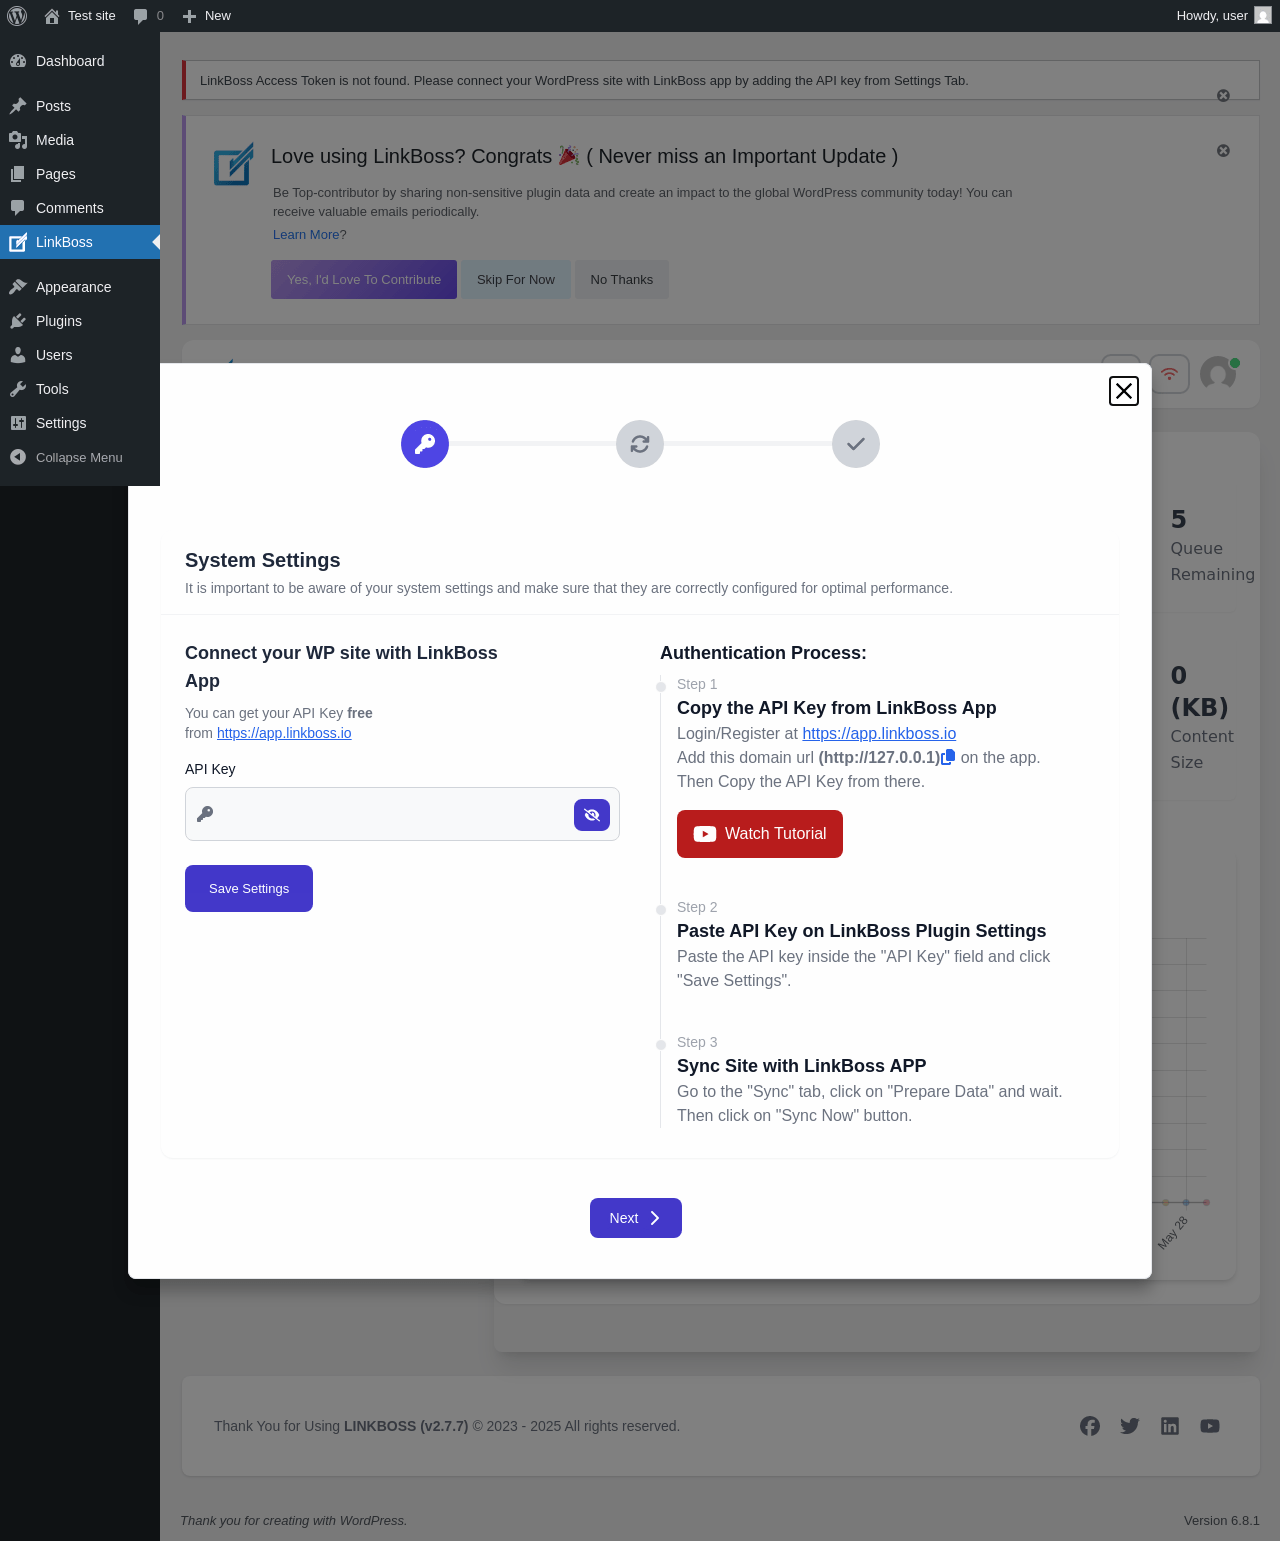1280x1541 pixels.
Task: Open app.linkboss.io link under API Key text
Action: 284,733
